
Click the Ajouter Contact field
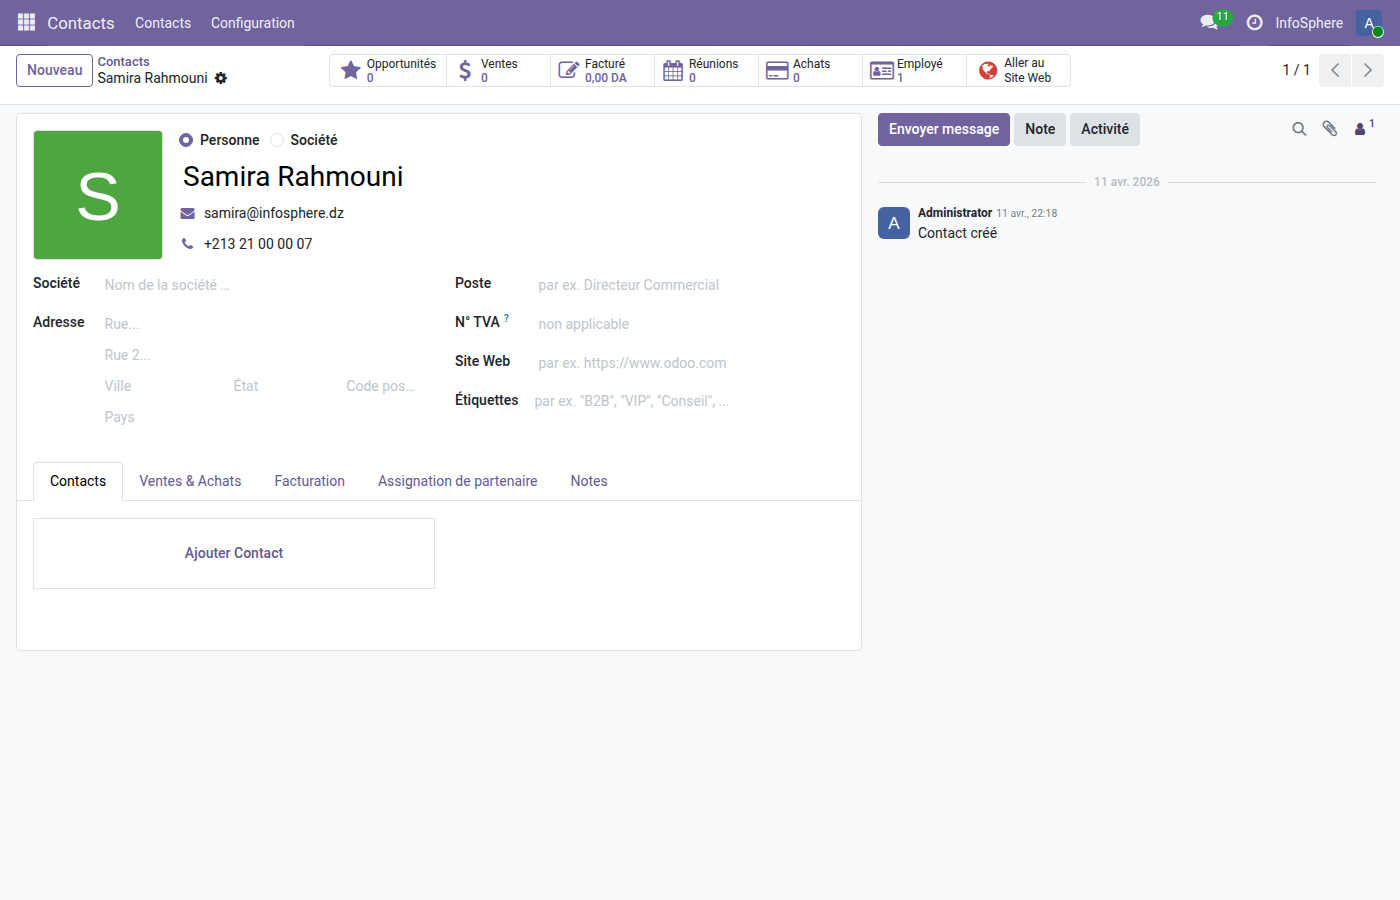tap(233, 553)
